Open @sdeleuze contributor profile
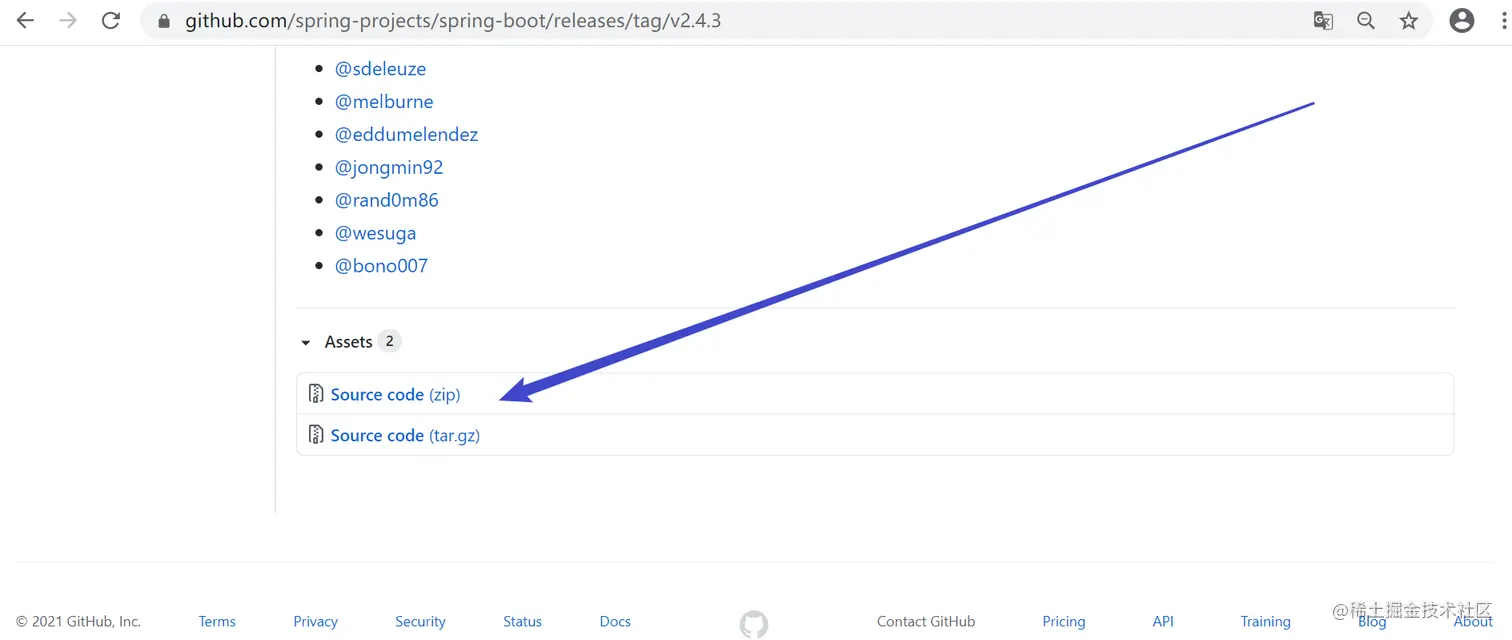1512x640 pixels. [380, 69]
